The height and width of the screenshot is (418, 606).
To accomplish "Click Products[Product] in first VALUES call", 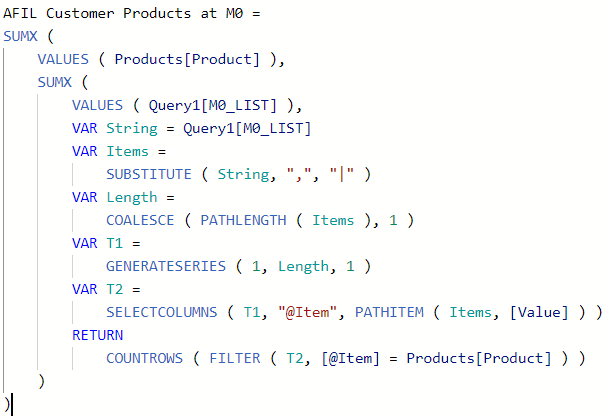I will (187, 59).
